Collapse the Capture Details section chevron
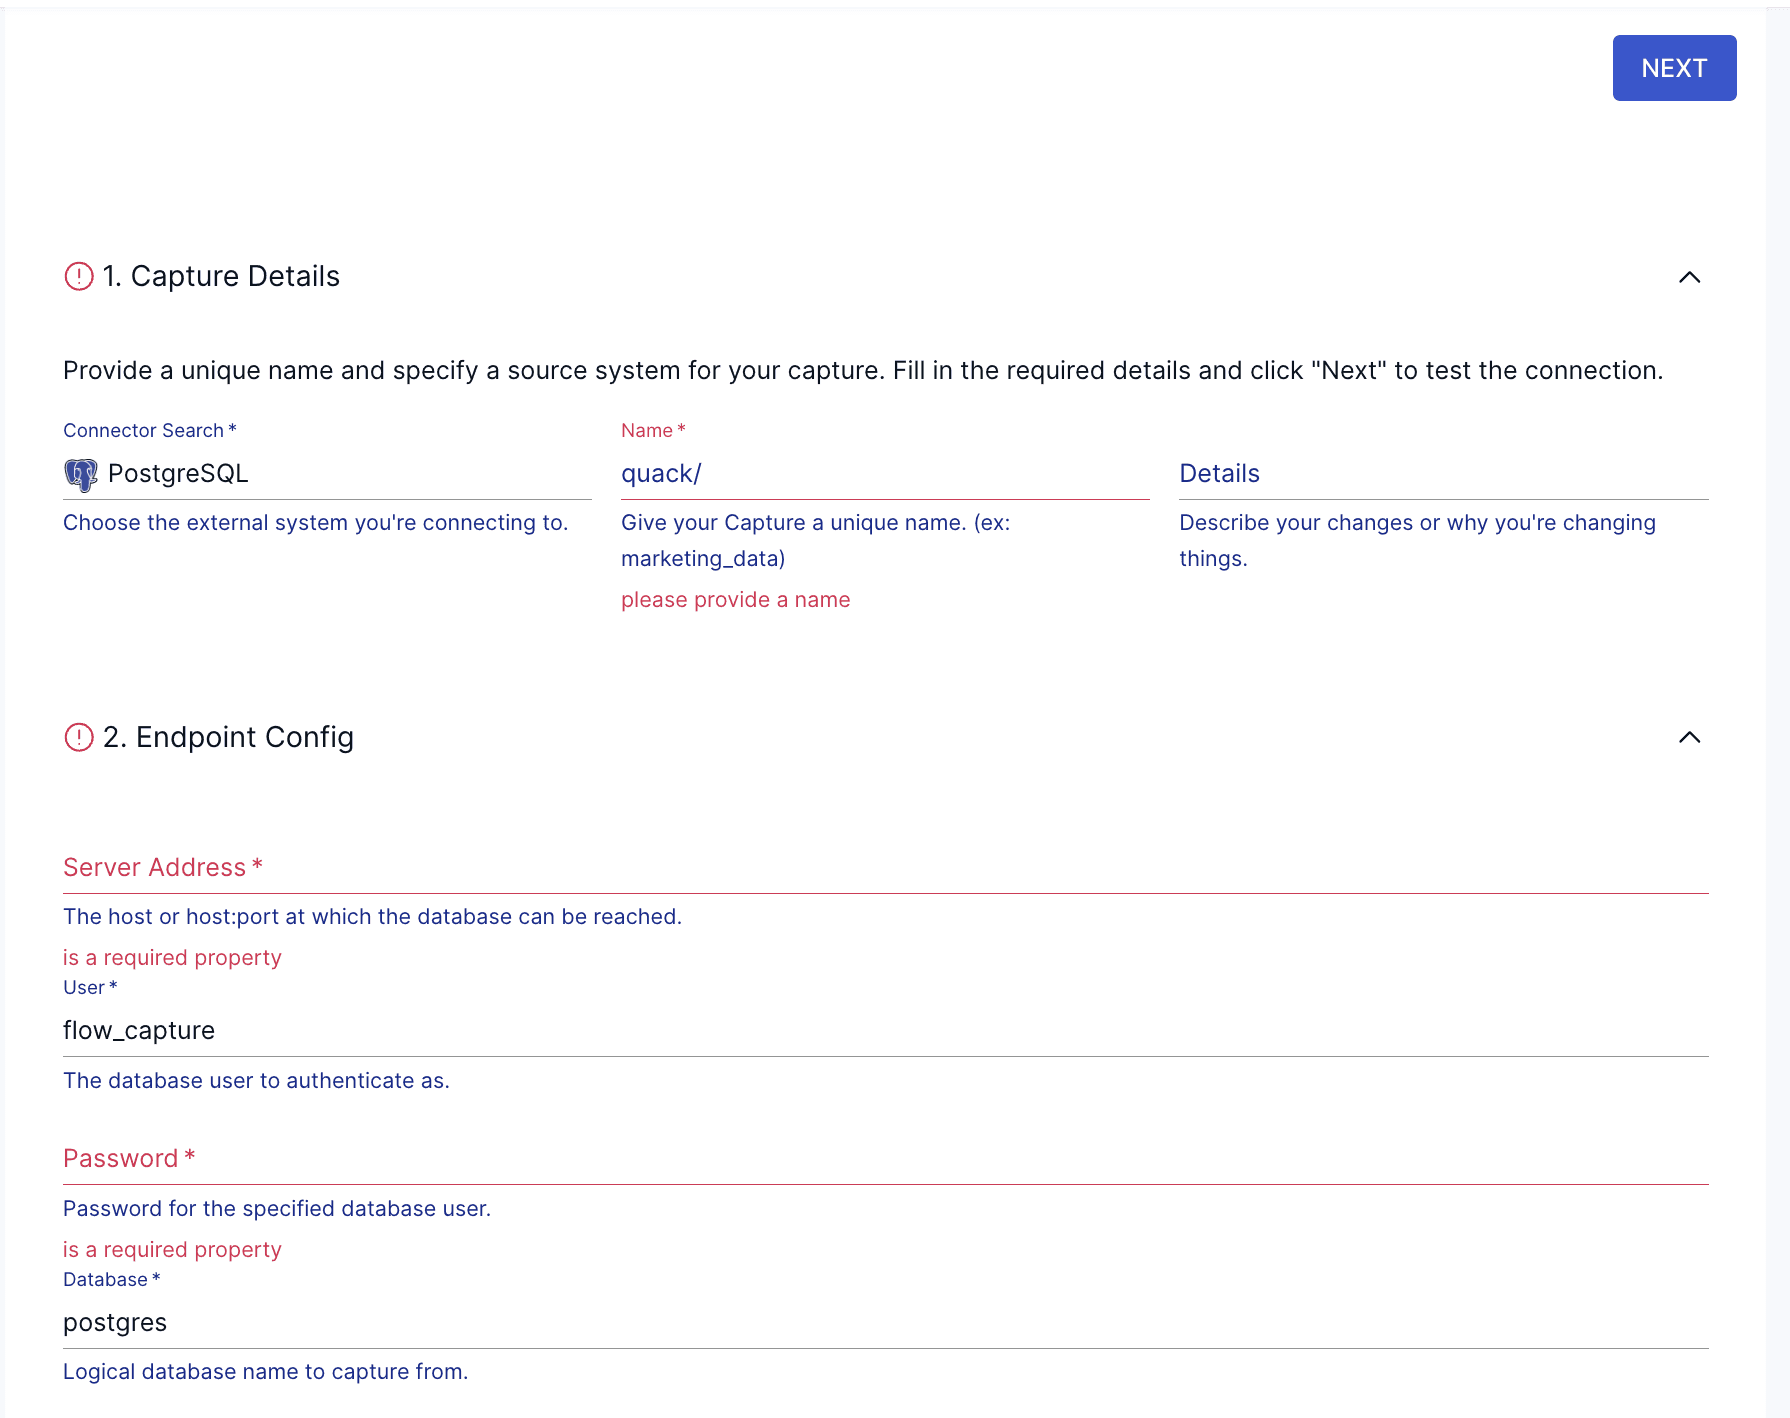 pos(1689,277)
